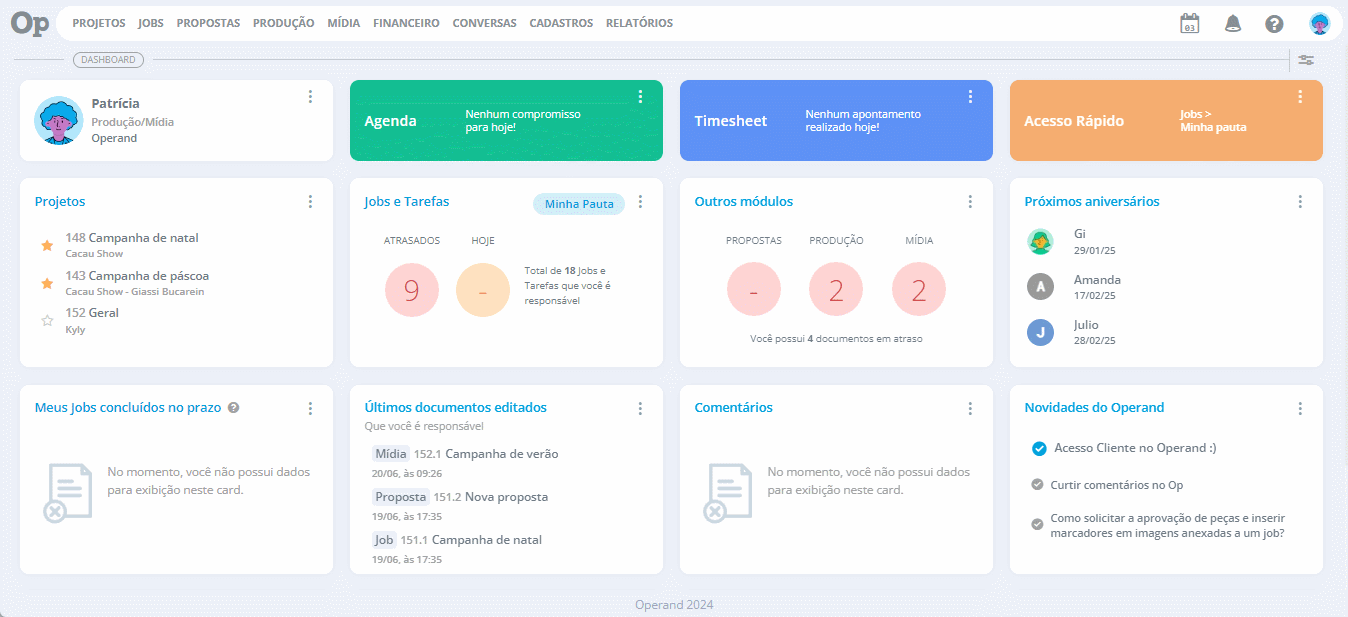1348x617 pixels.
Task: Unstar the 148 Campanha de natal project
Action: [x=46, y=245]
